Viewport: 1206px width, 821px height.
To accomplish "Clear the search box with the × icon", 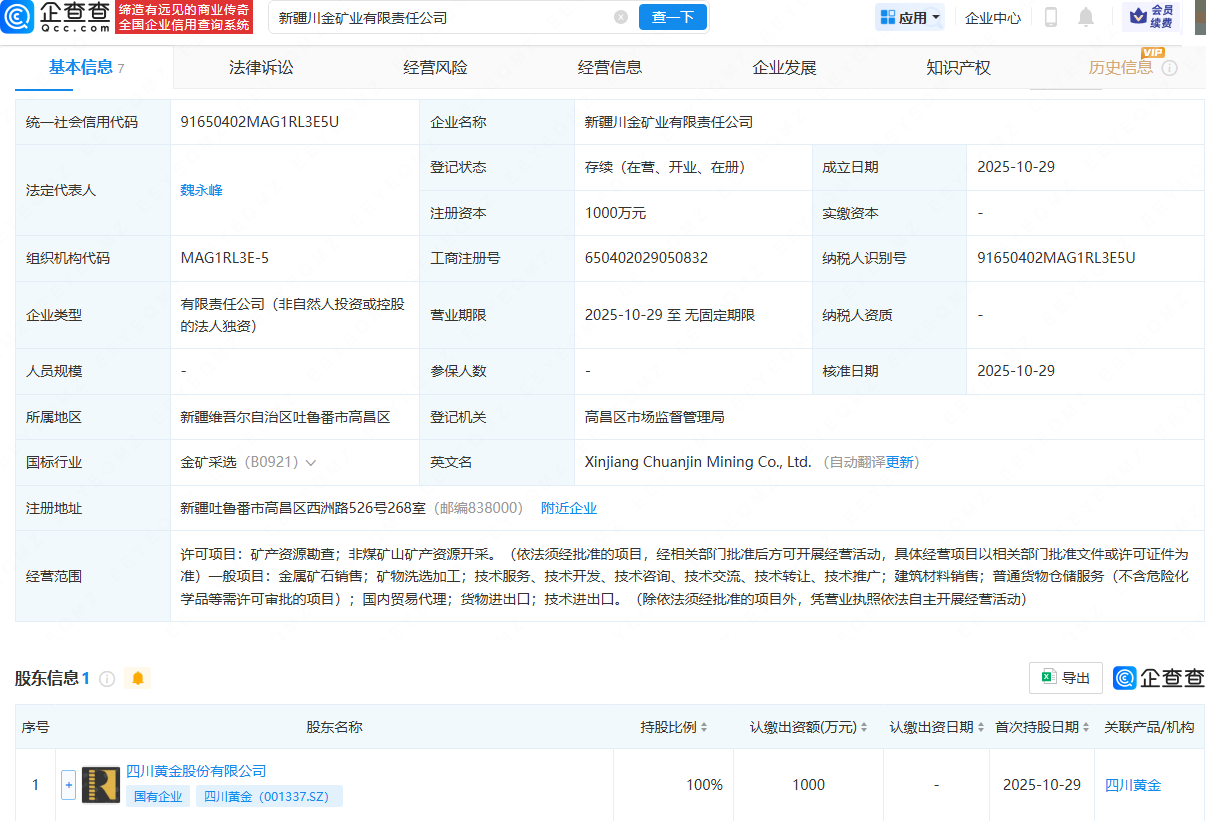I will point(622,17).
